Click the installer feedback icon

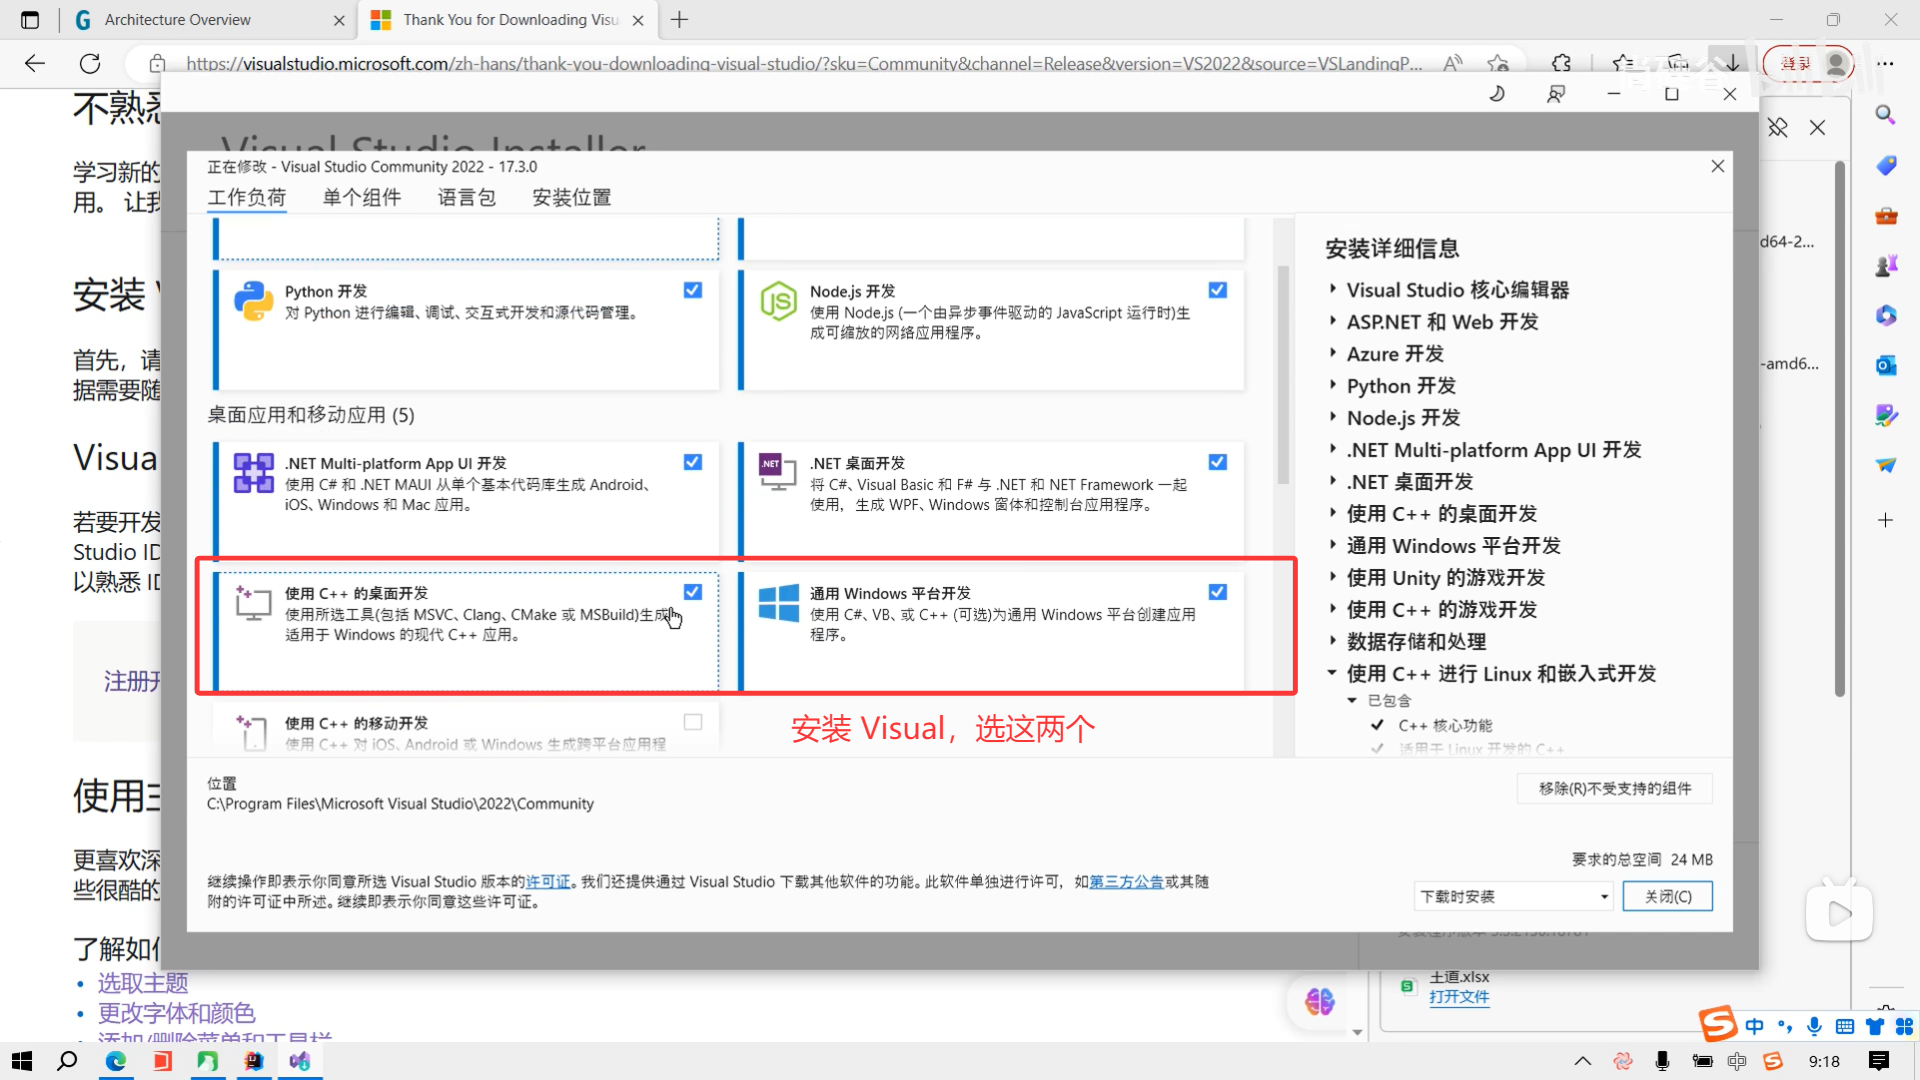click(x=1556, y=94)
